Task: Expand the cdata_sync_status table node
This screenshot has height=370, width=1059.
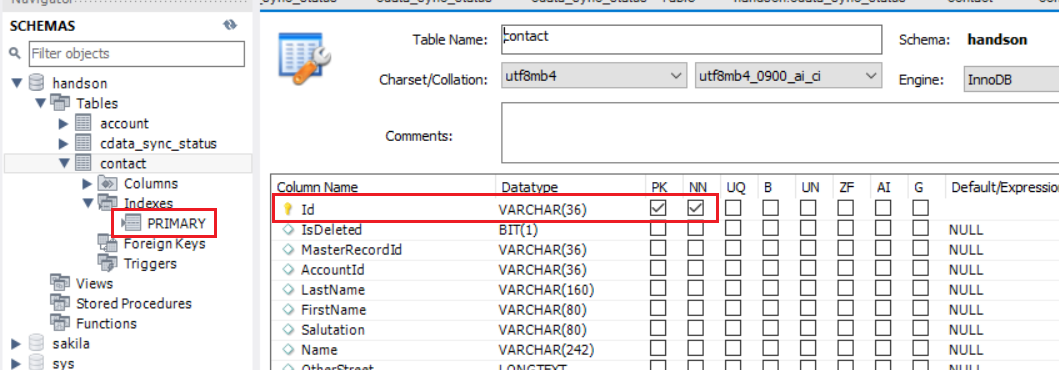Action: pyautogui.click(x=64, y=143)
